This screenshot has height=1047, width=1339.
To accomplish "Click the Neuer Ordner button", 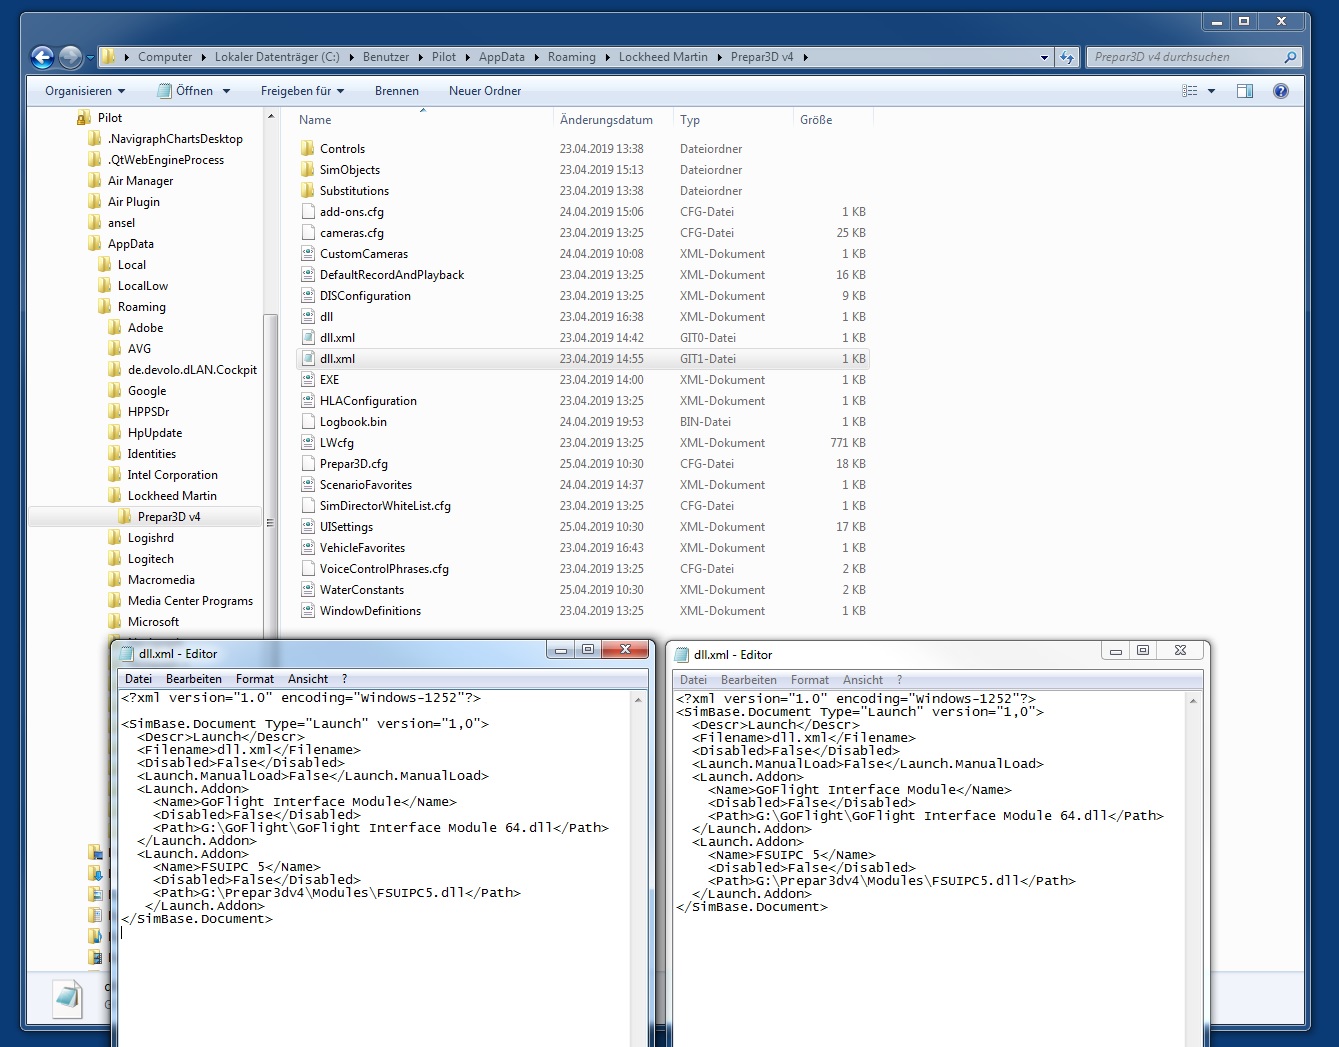I will pos(485,91).
